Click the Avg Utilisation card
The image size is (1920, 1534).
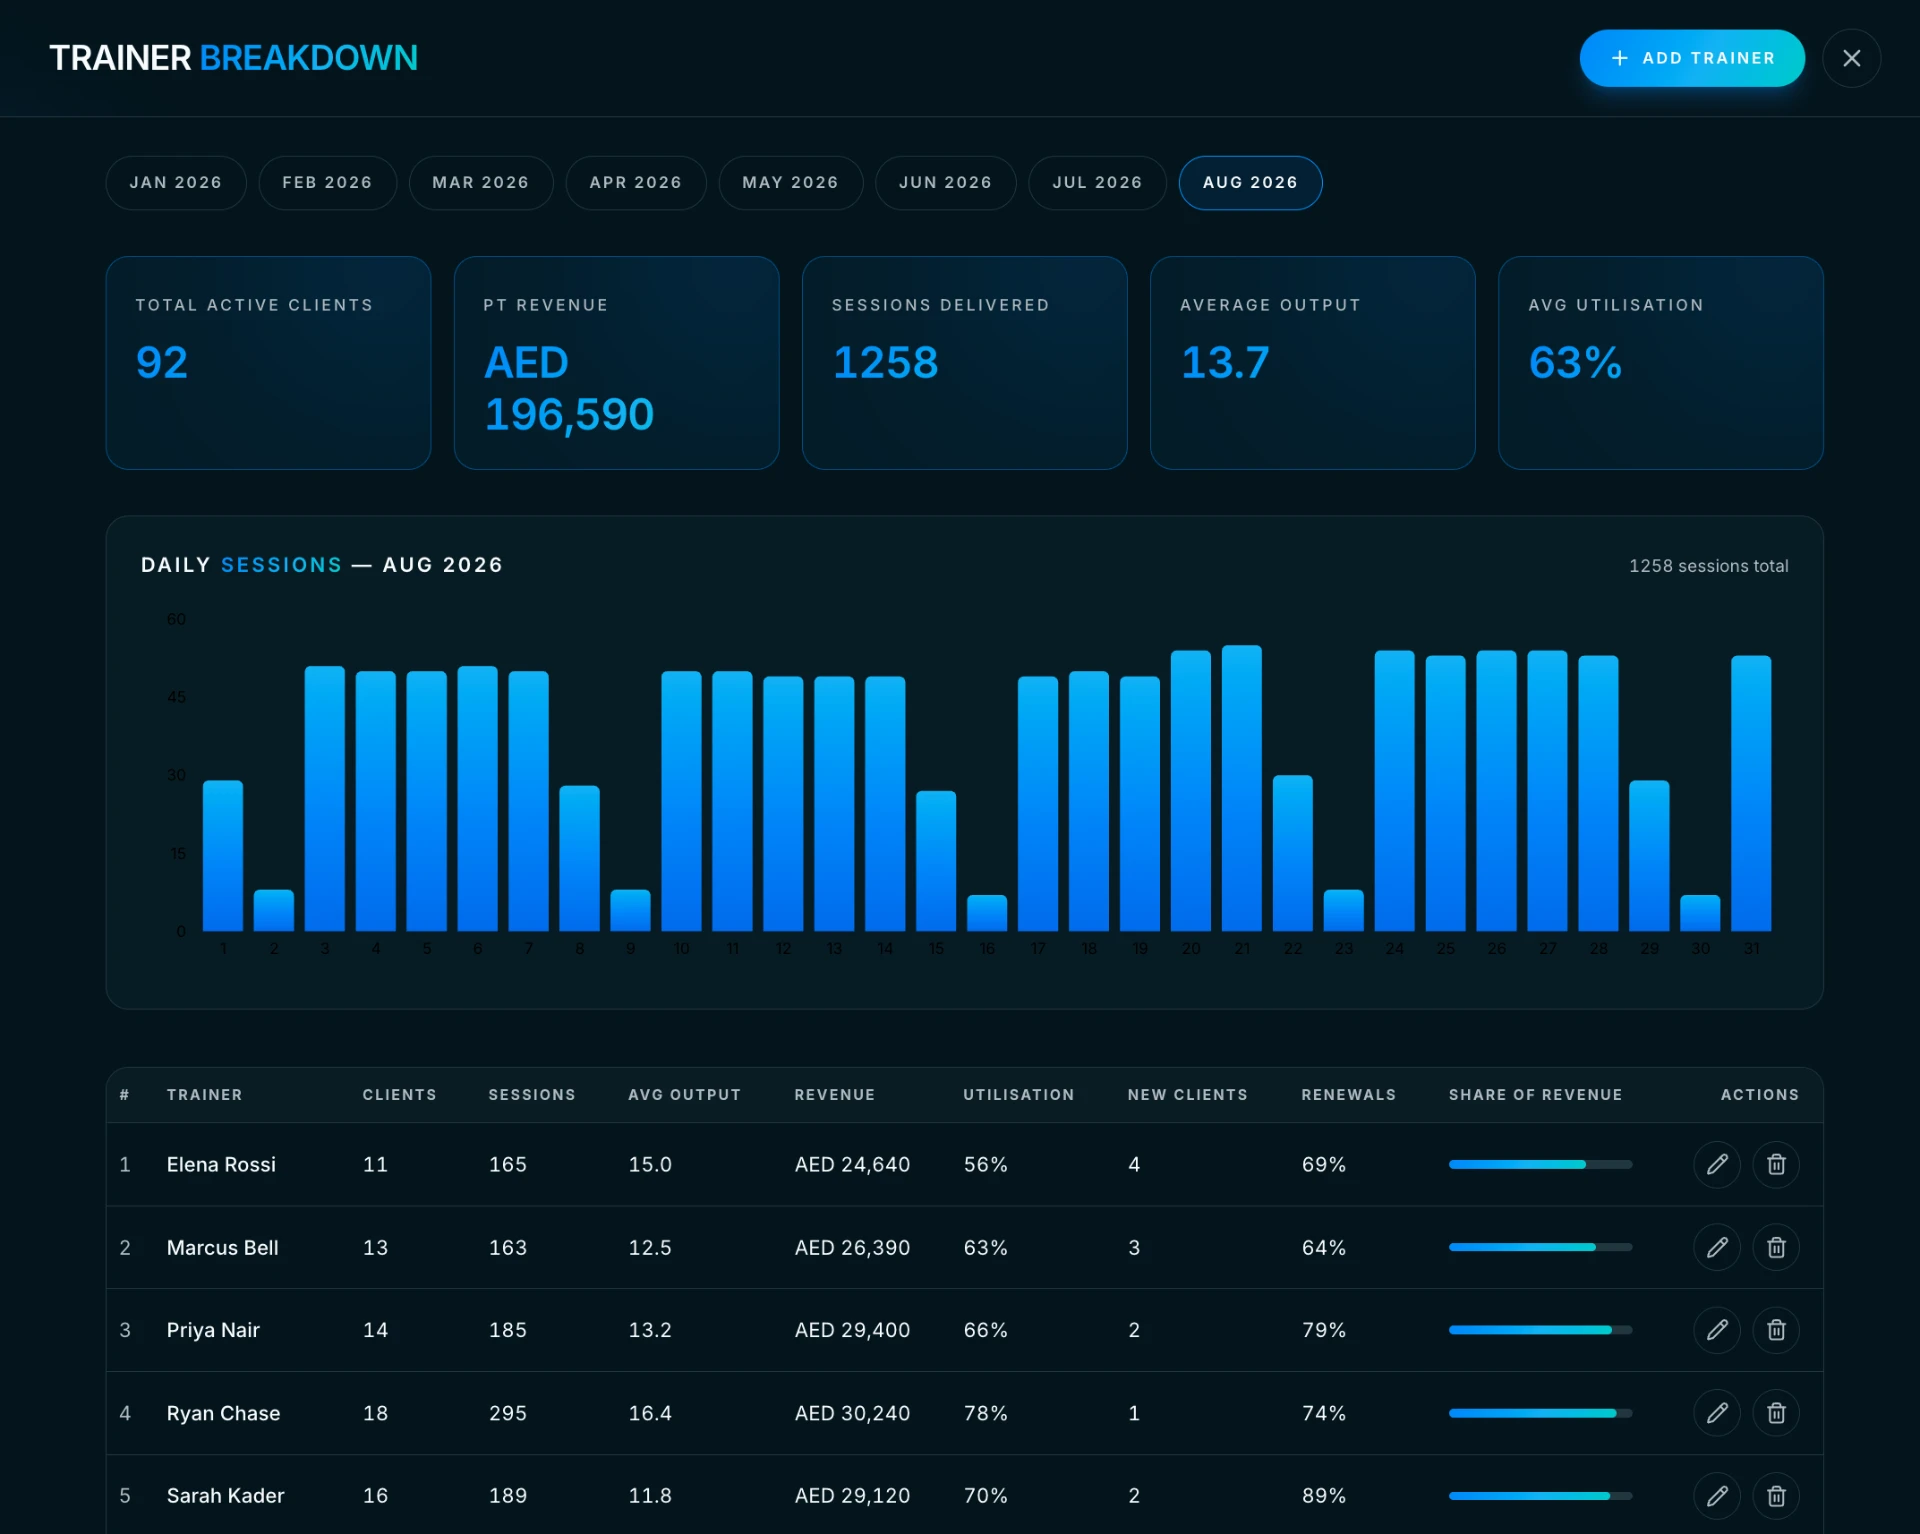point(1661,363)
